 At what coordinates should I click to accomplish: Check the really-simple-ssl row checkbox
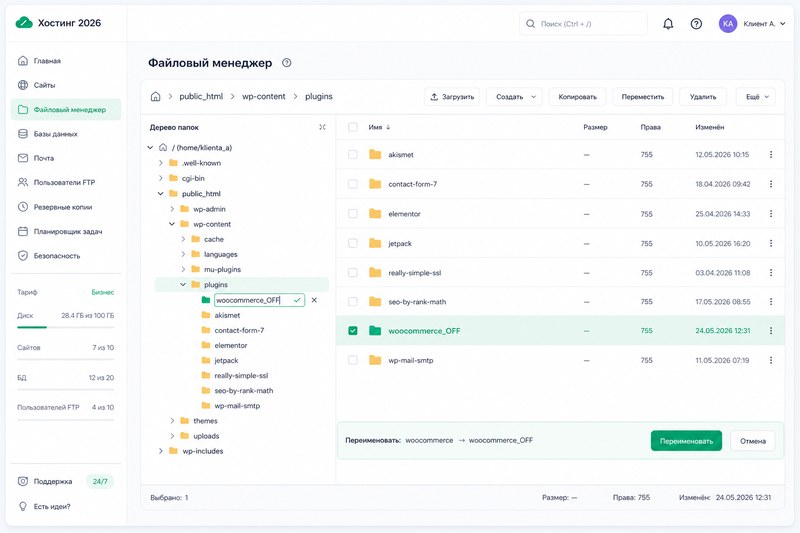click(x=353, y=273)
